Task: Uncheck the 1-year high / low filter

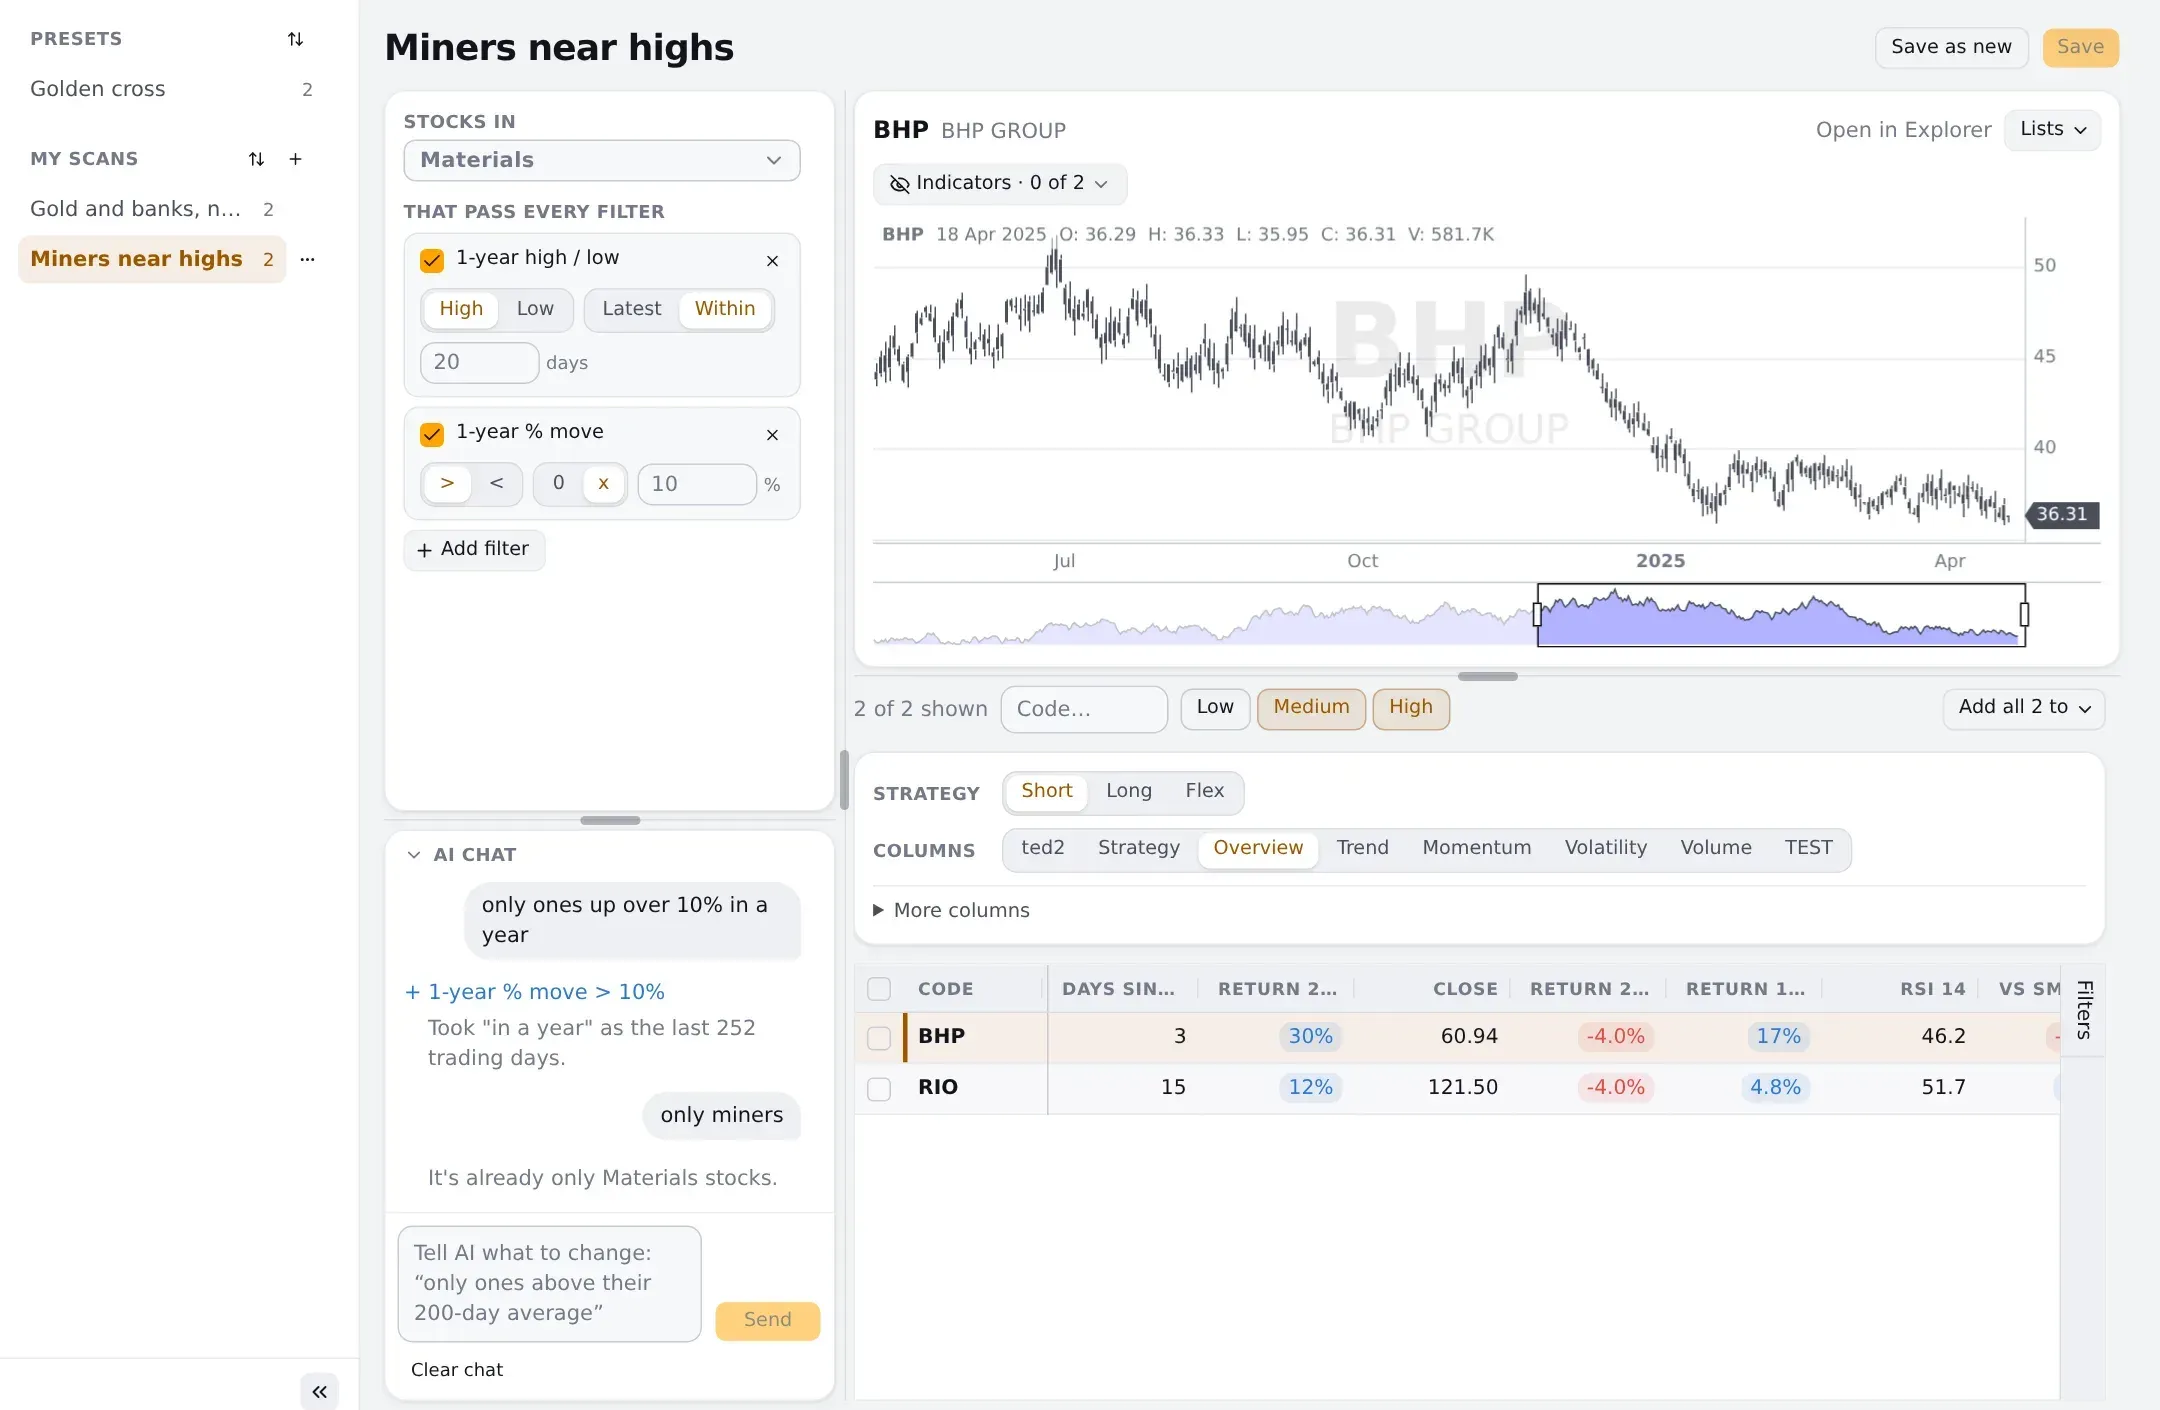Action: pyautogui.click(x=432, y=260)
